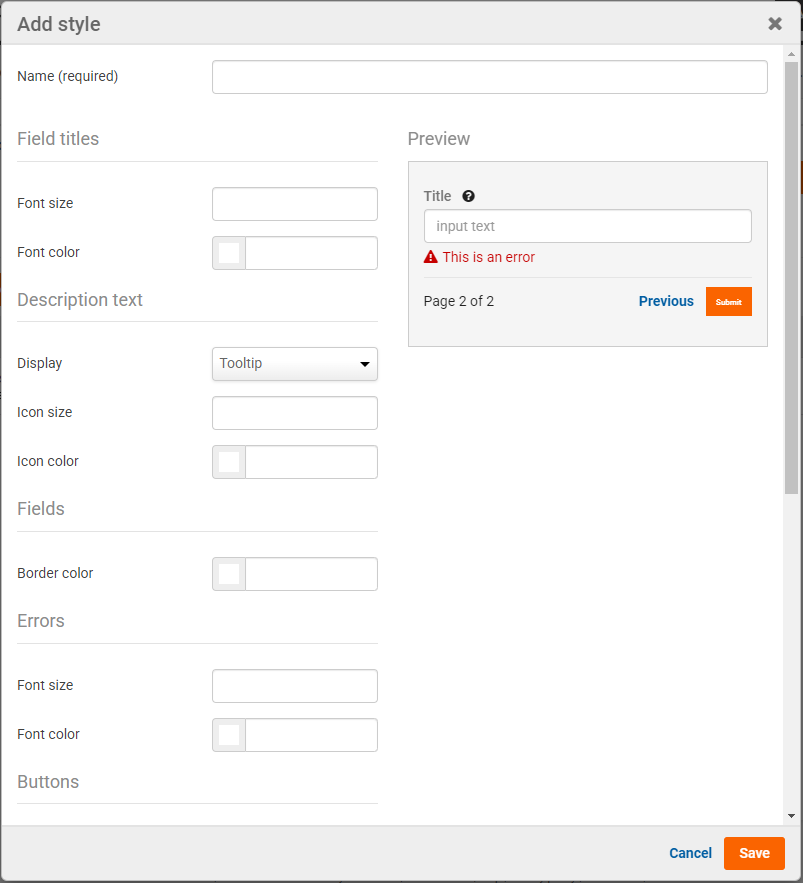Click the Border color hex text field
Screen dimensions: 803x883
(311, 574)
